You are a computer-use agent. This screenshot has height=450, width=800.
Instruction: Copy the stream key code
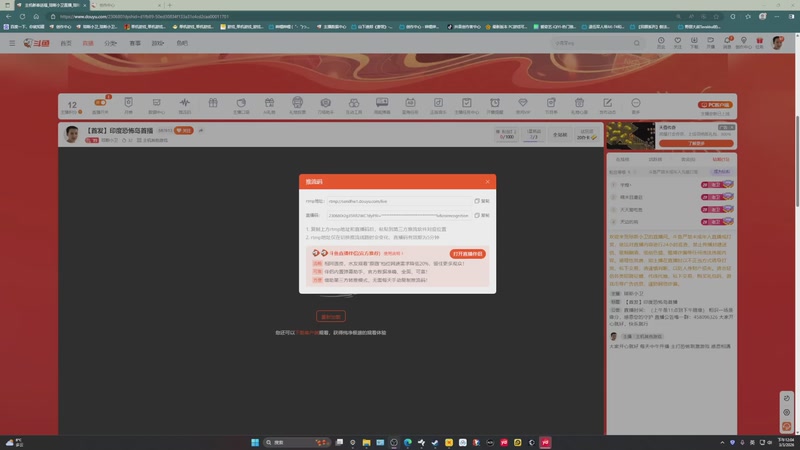tap(482, 215)
